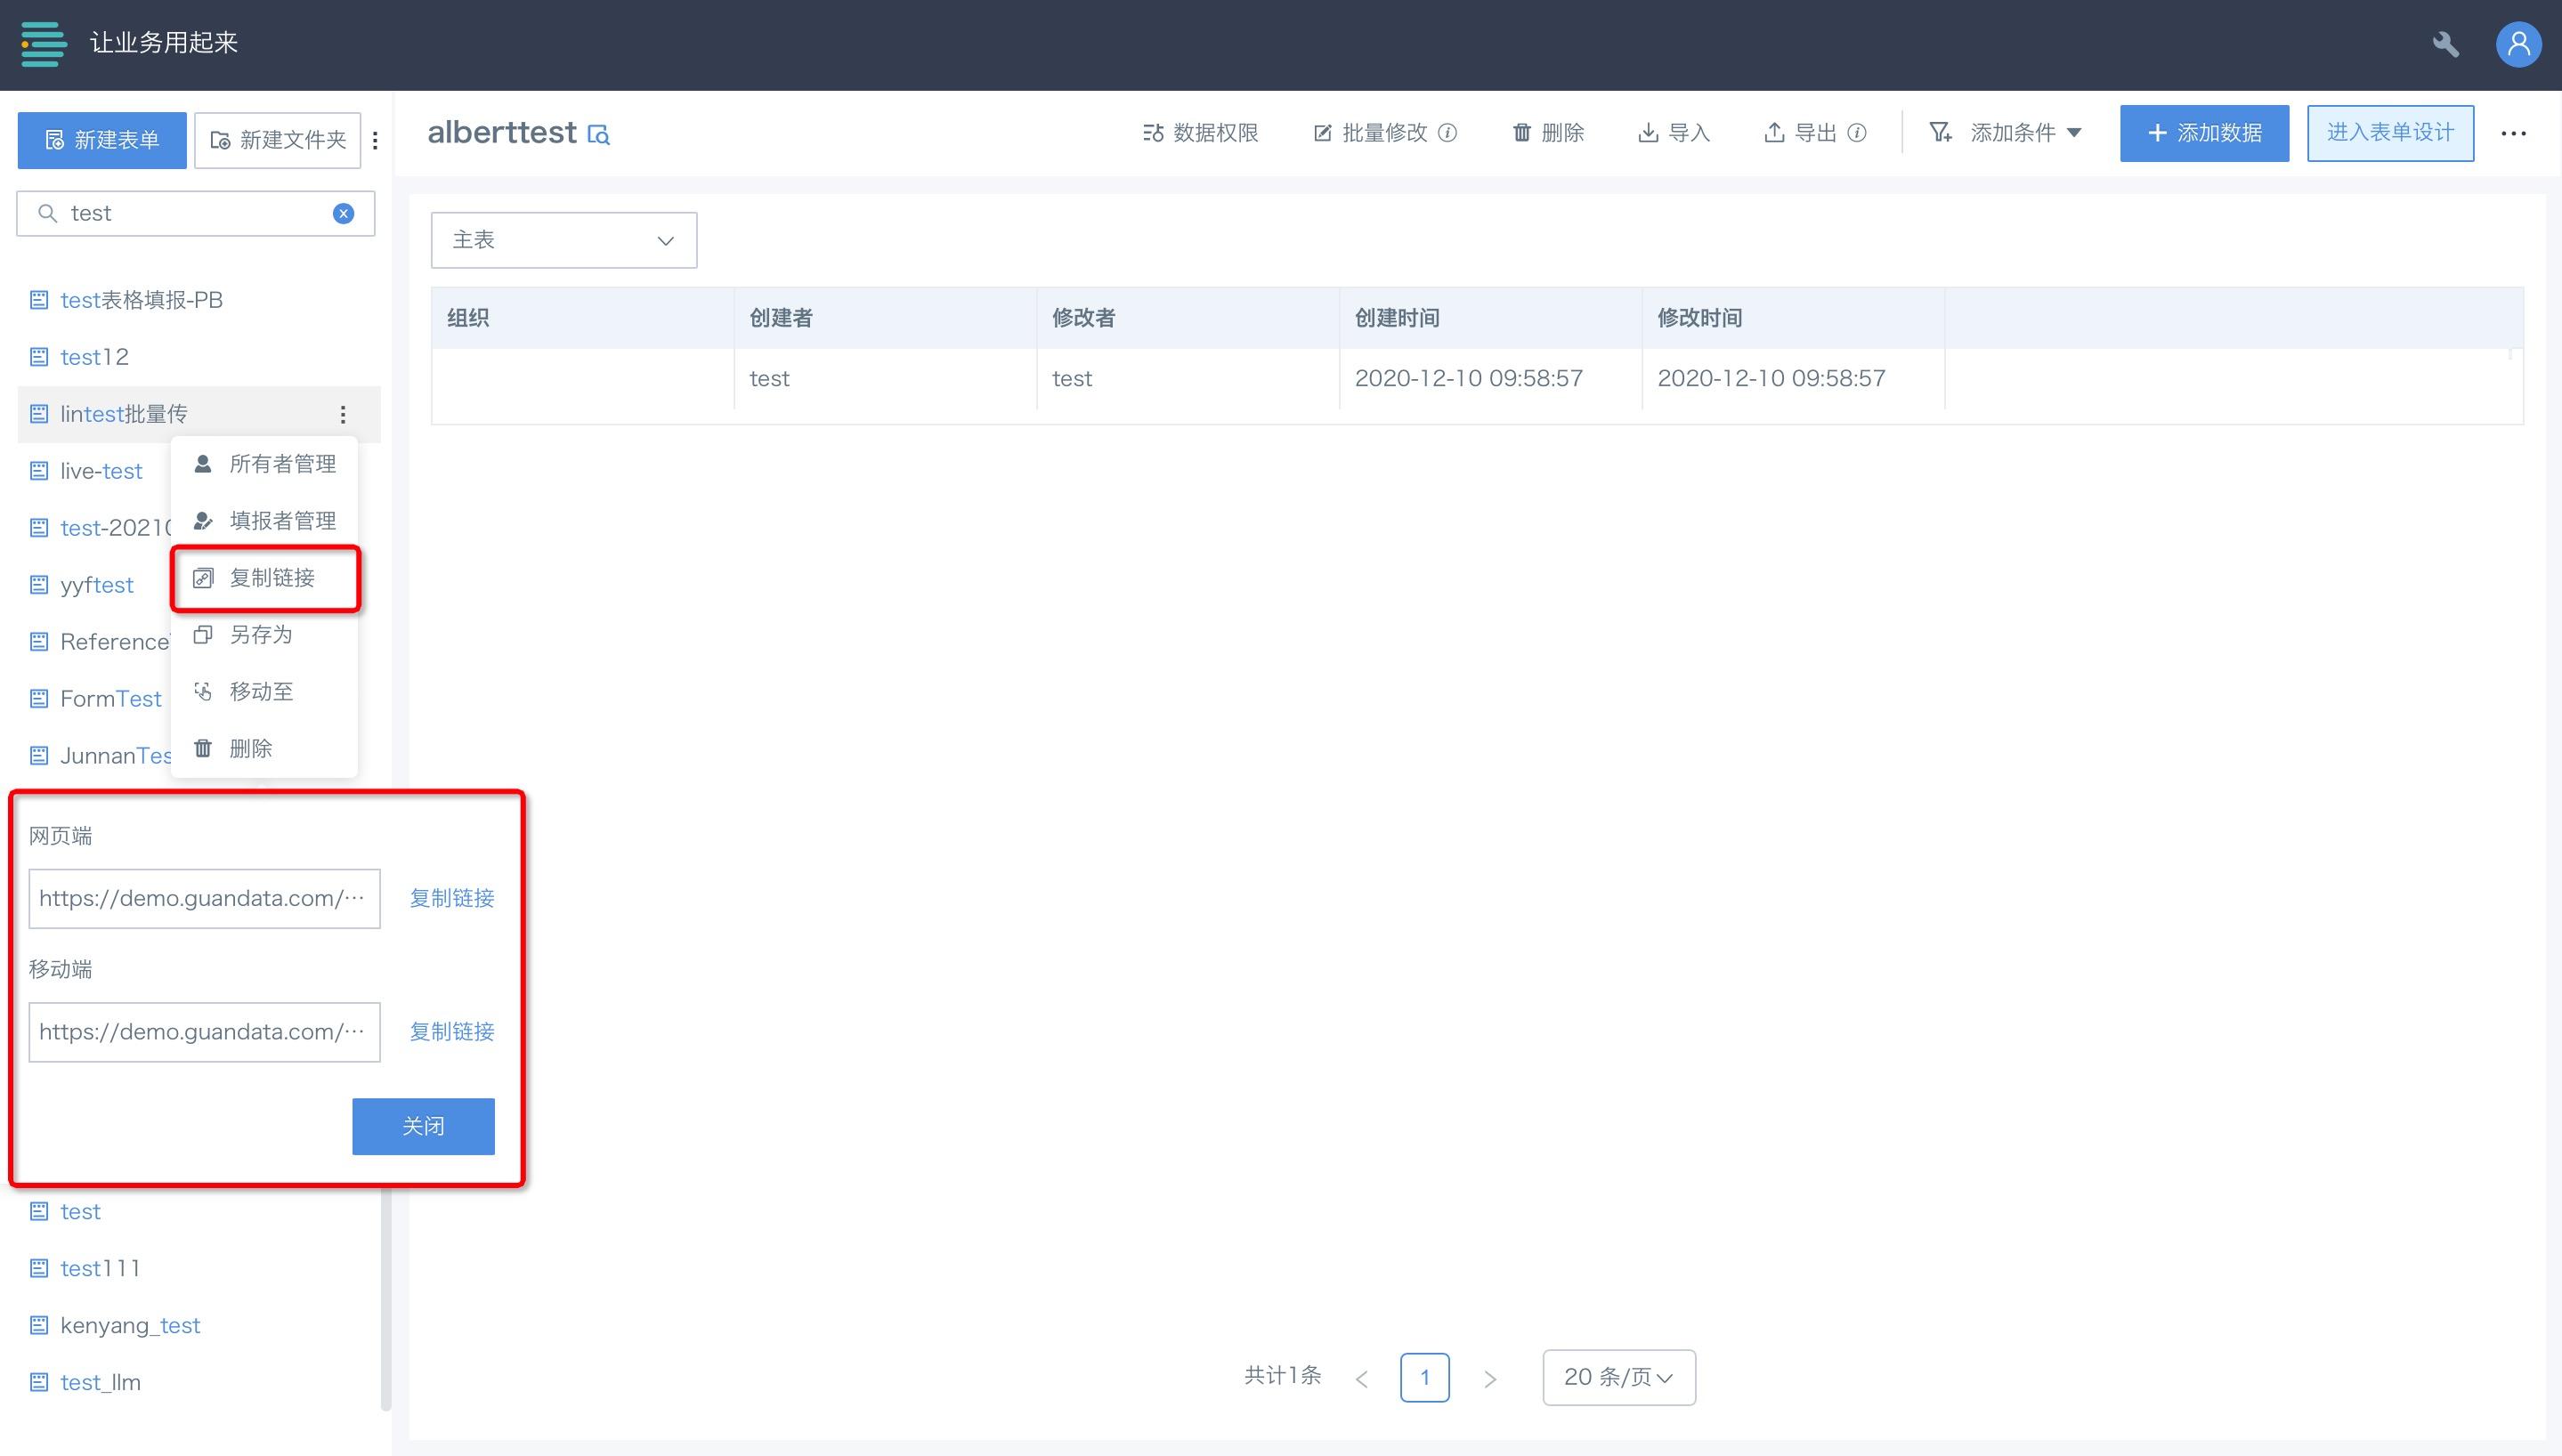Open the 20 条/页 page size dropdown

1619,1377
